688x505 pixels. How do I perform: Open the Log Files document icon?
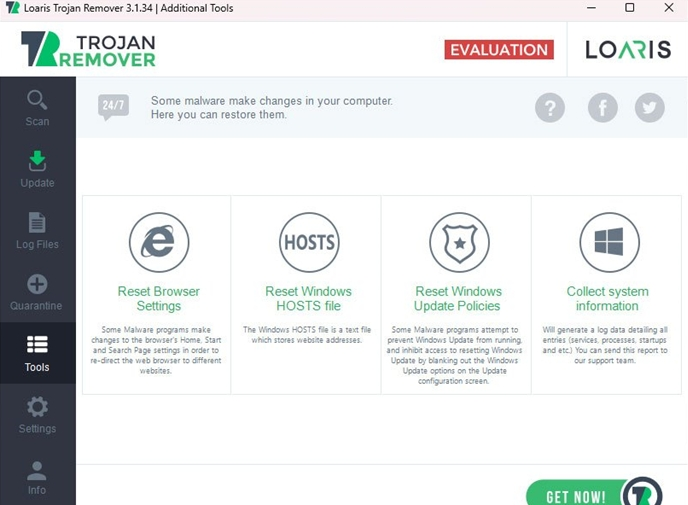coord(37,222)
